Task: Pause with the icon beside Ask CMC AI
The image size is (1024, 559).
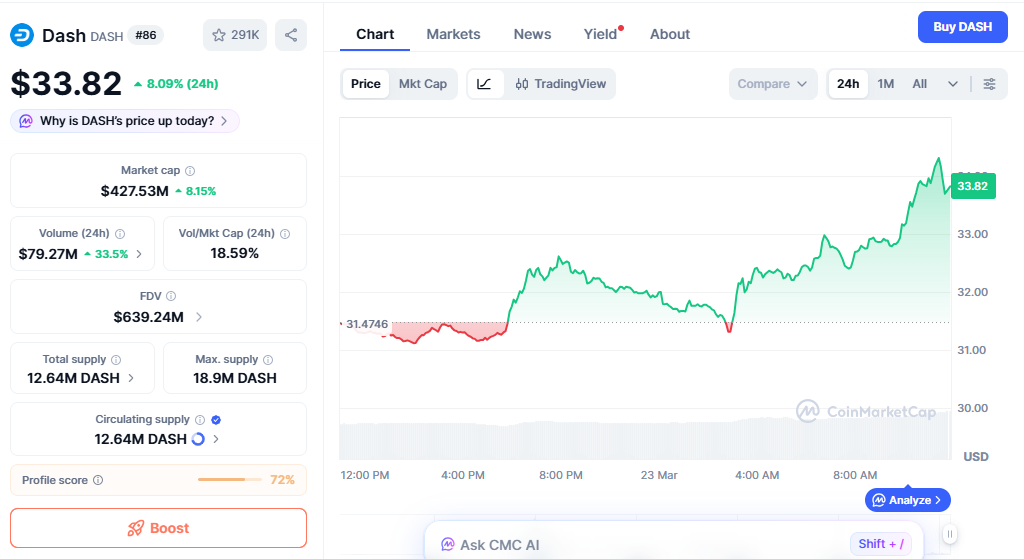Action: (x=950, y=534)
